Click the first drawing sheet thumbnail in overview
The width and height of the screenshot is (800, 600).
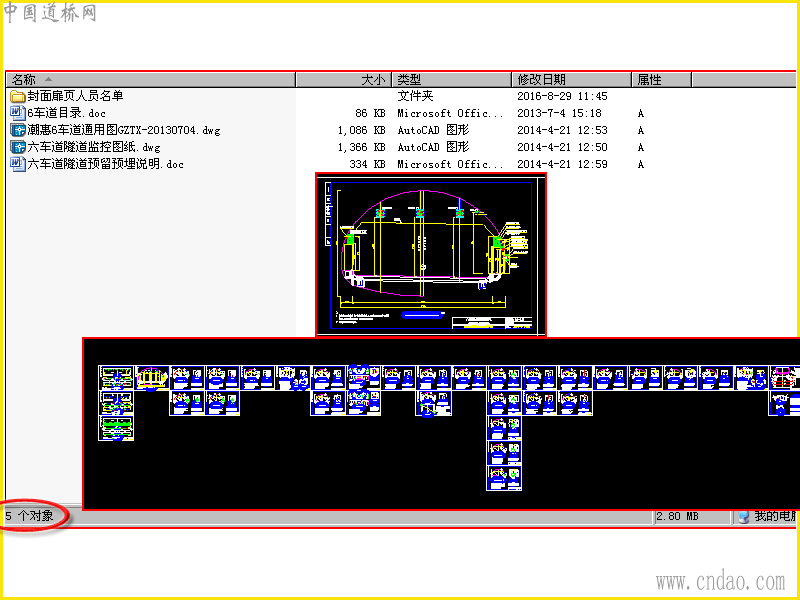pyautogui.click(x=116, y=378)
